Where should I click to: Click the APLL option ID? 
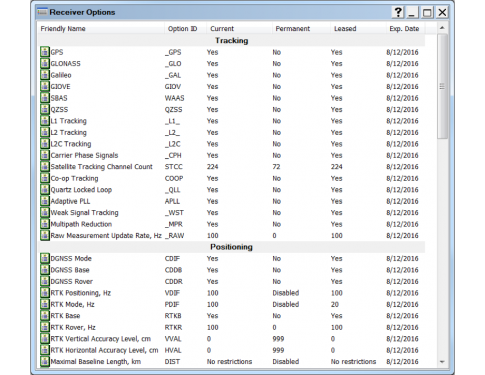coord(172,201)
